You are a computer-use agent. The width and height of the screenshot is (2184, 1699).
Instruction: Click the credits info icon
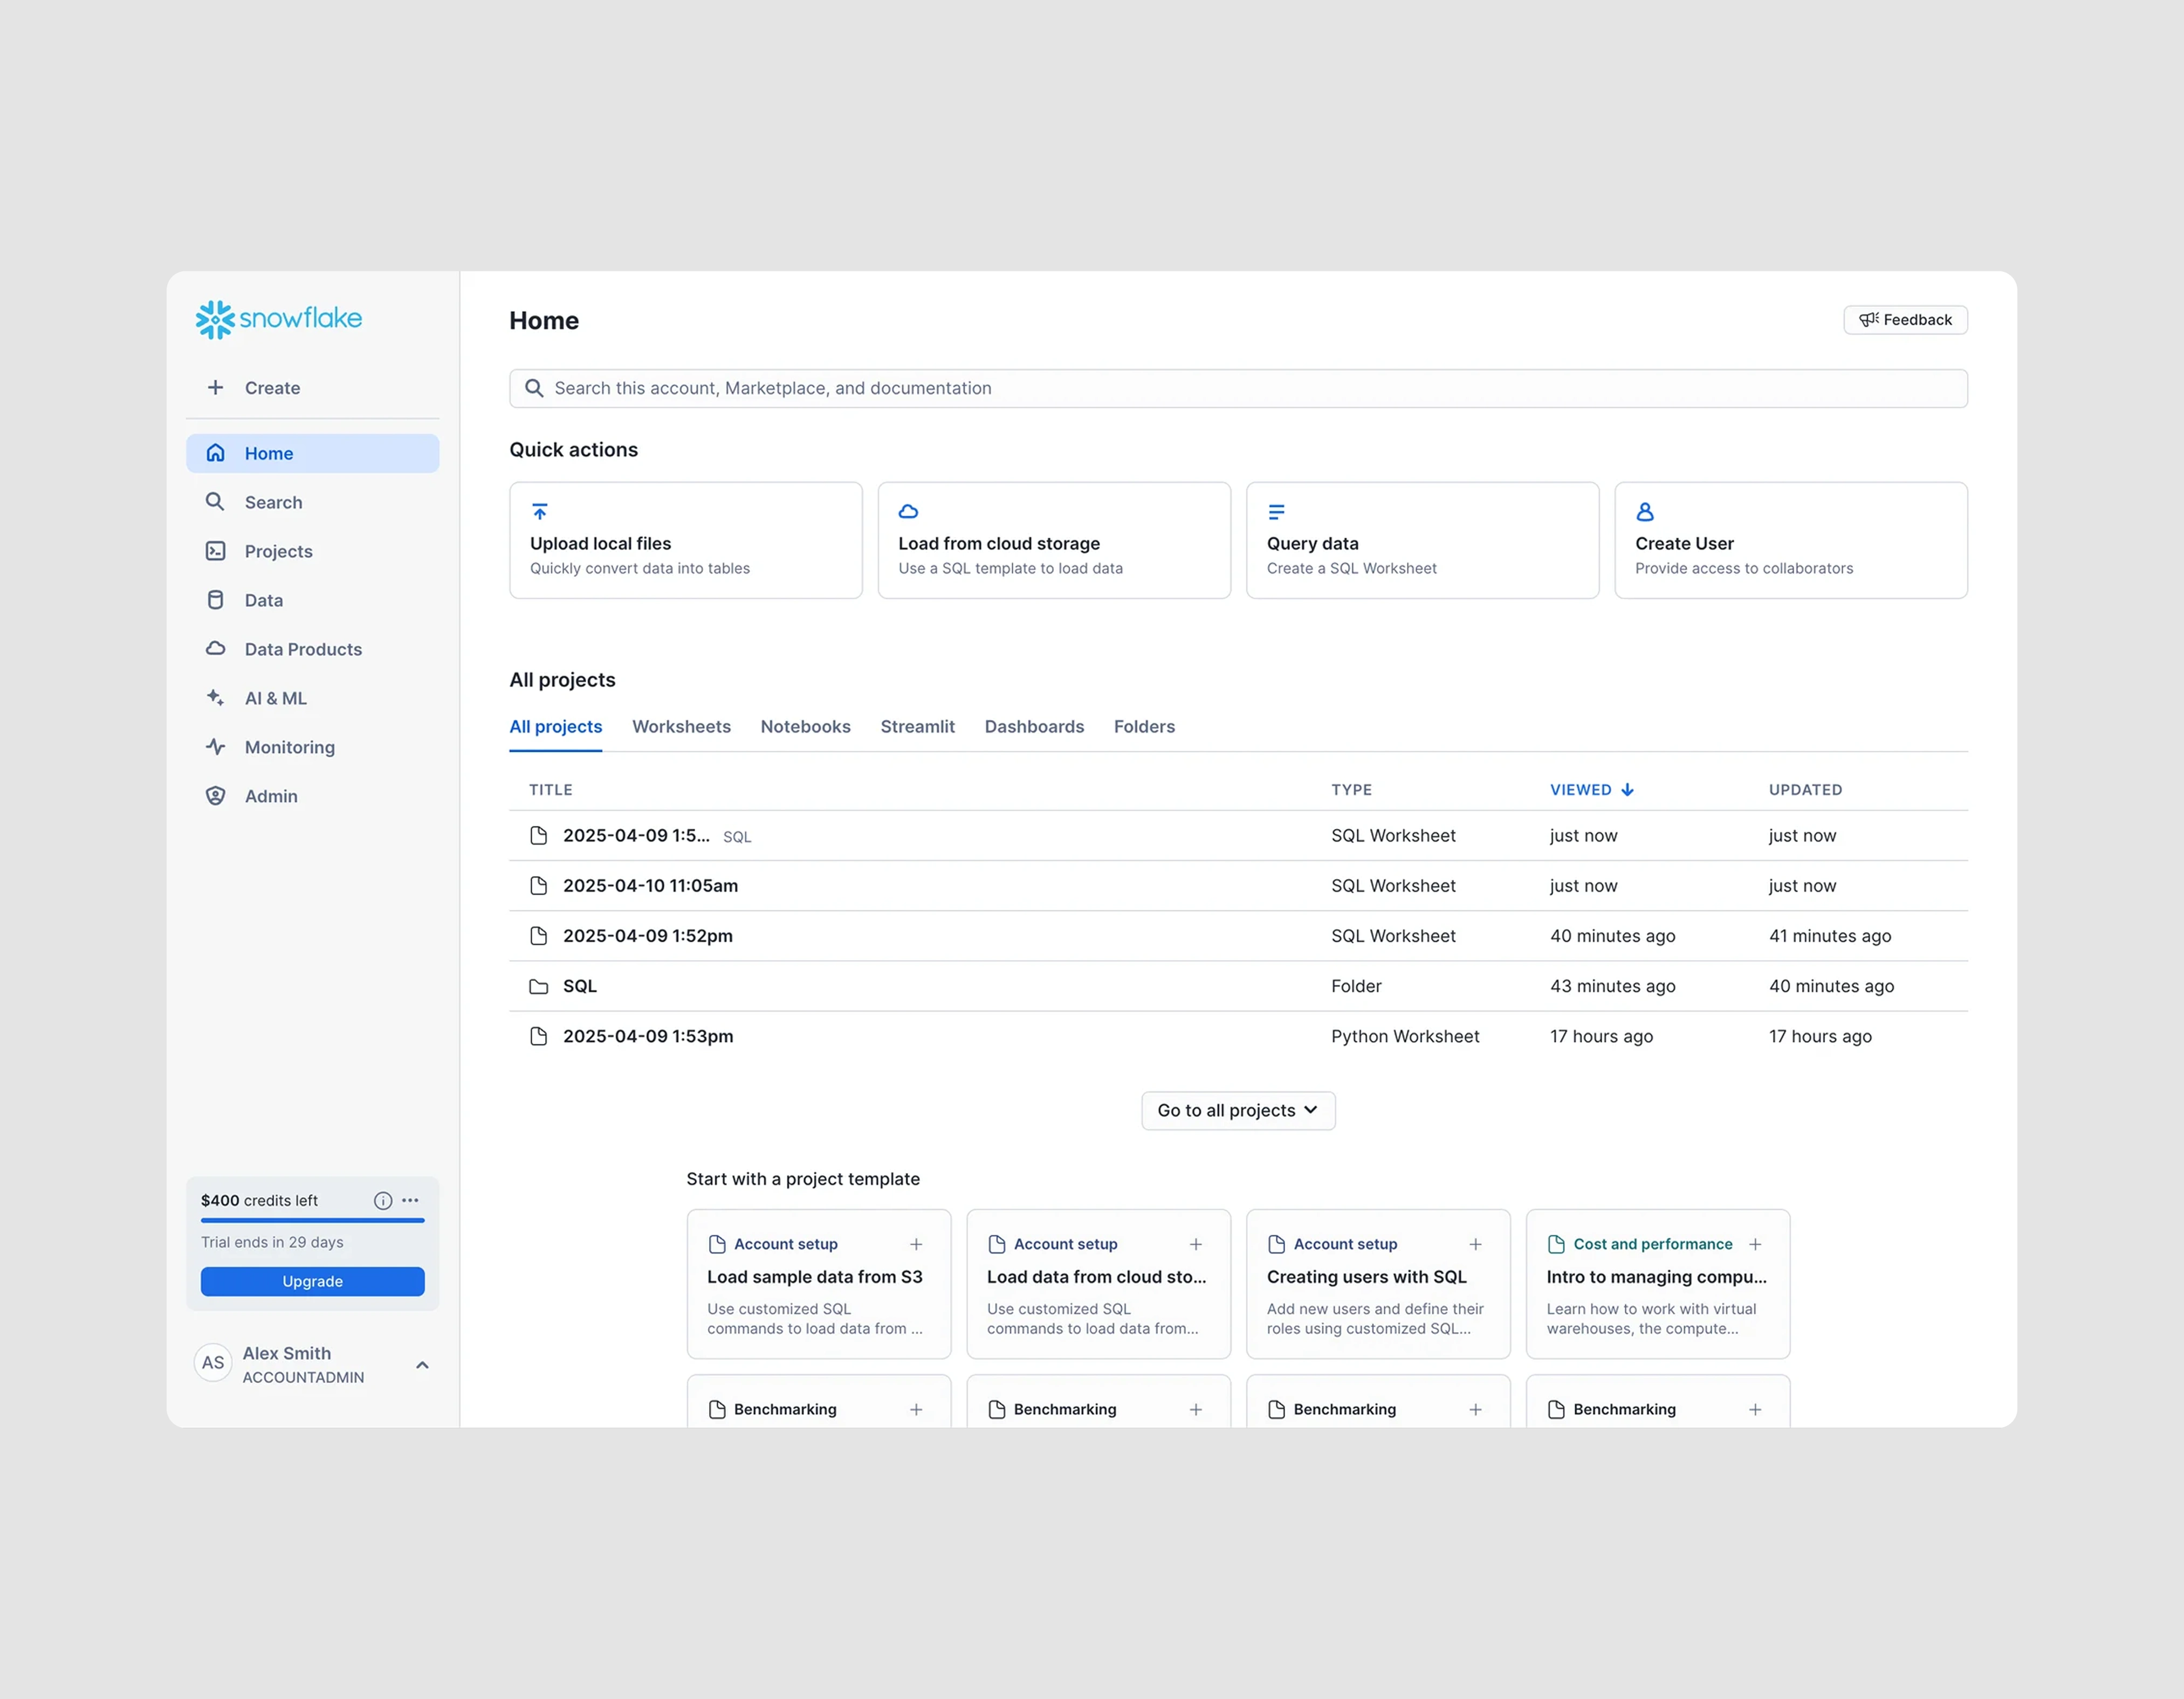[x=383, y=1200]
